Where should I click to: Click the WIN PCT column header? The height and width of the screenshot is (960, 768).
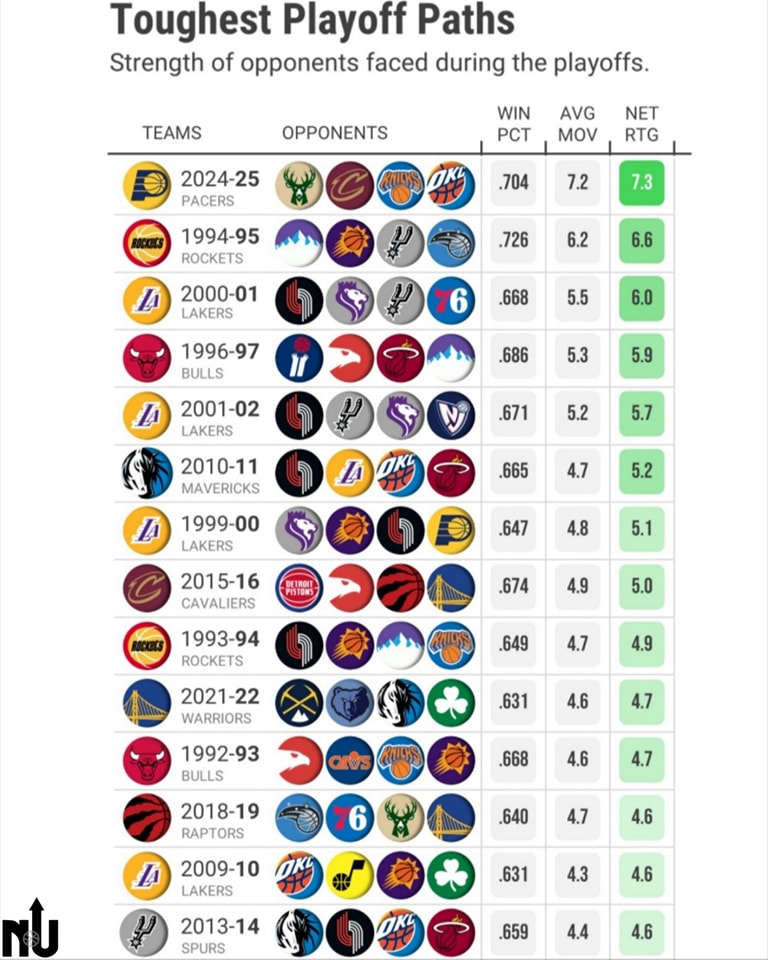click(x=513, y=124)
